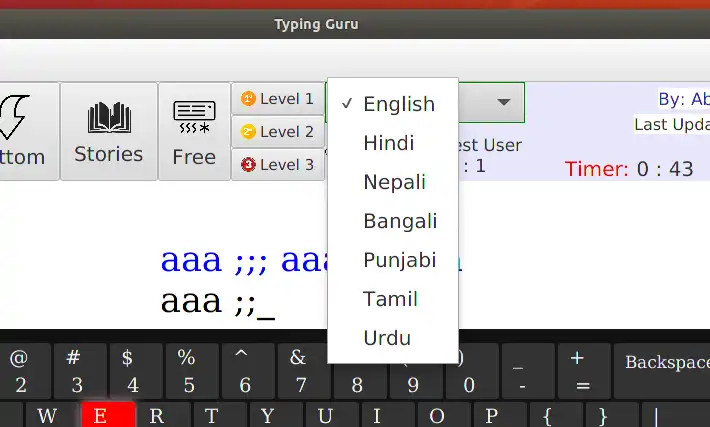Image resolution: width=710 pixels, height=427 pixels.
Task: Click the Backspace key on virtual keyboard
Action: [x=662, y=371]
